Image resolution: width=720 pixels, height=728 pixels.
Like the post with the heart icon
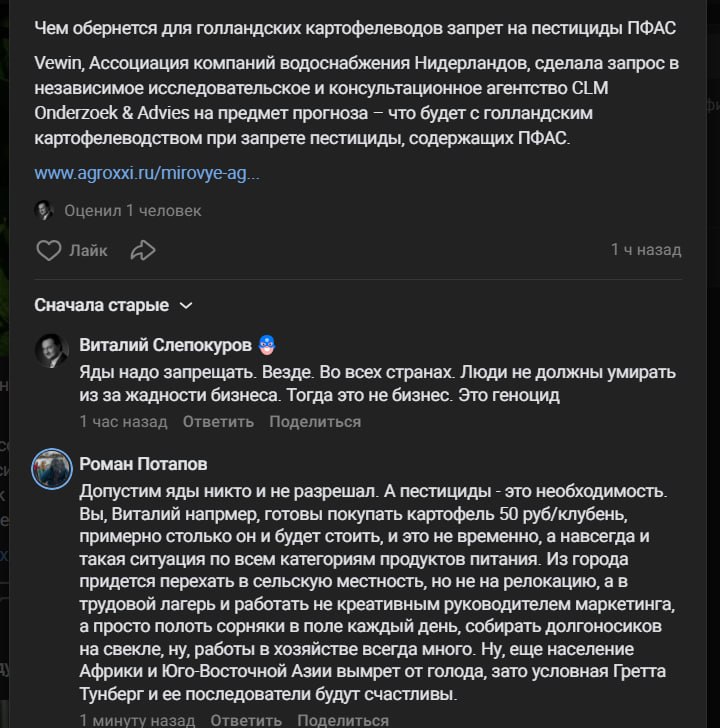point(49,251)
